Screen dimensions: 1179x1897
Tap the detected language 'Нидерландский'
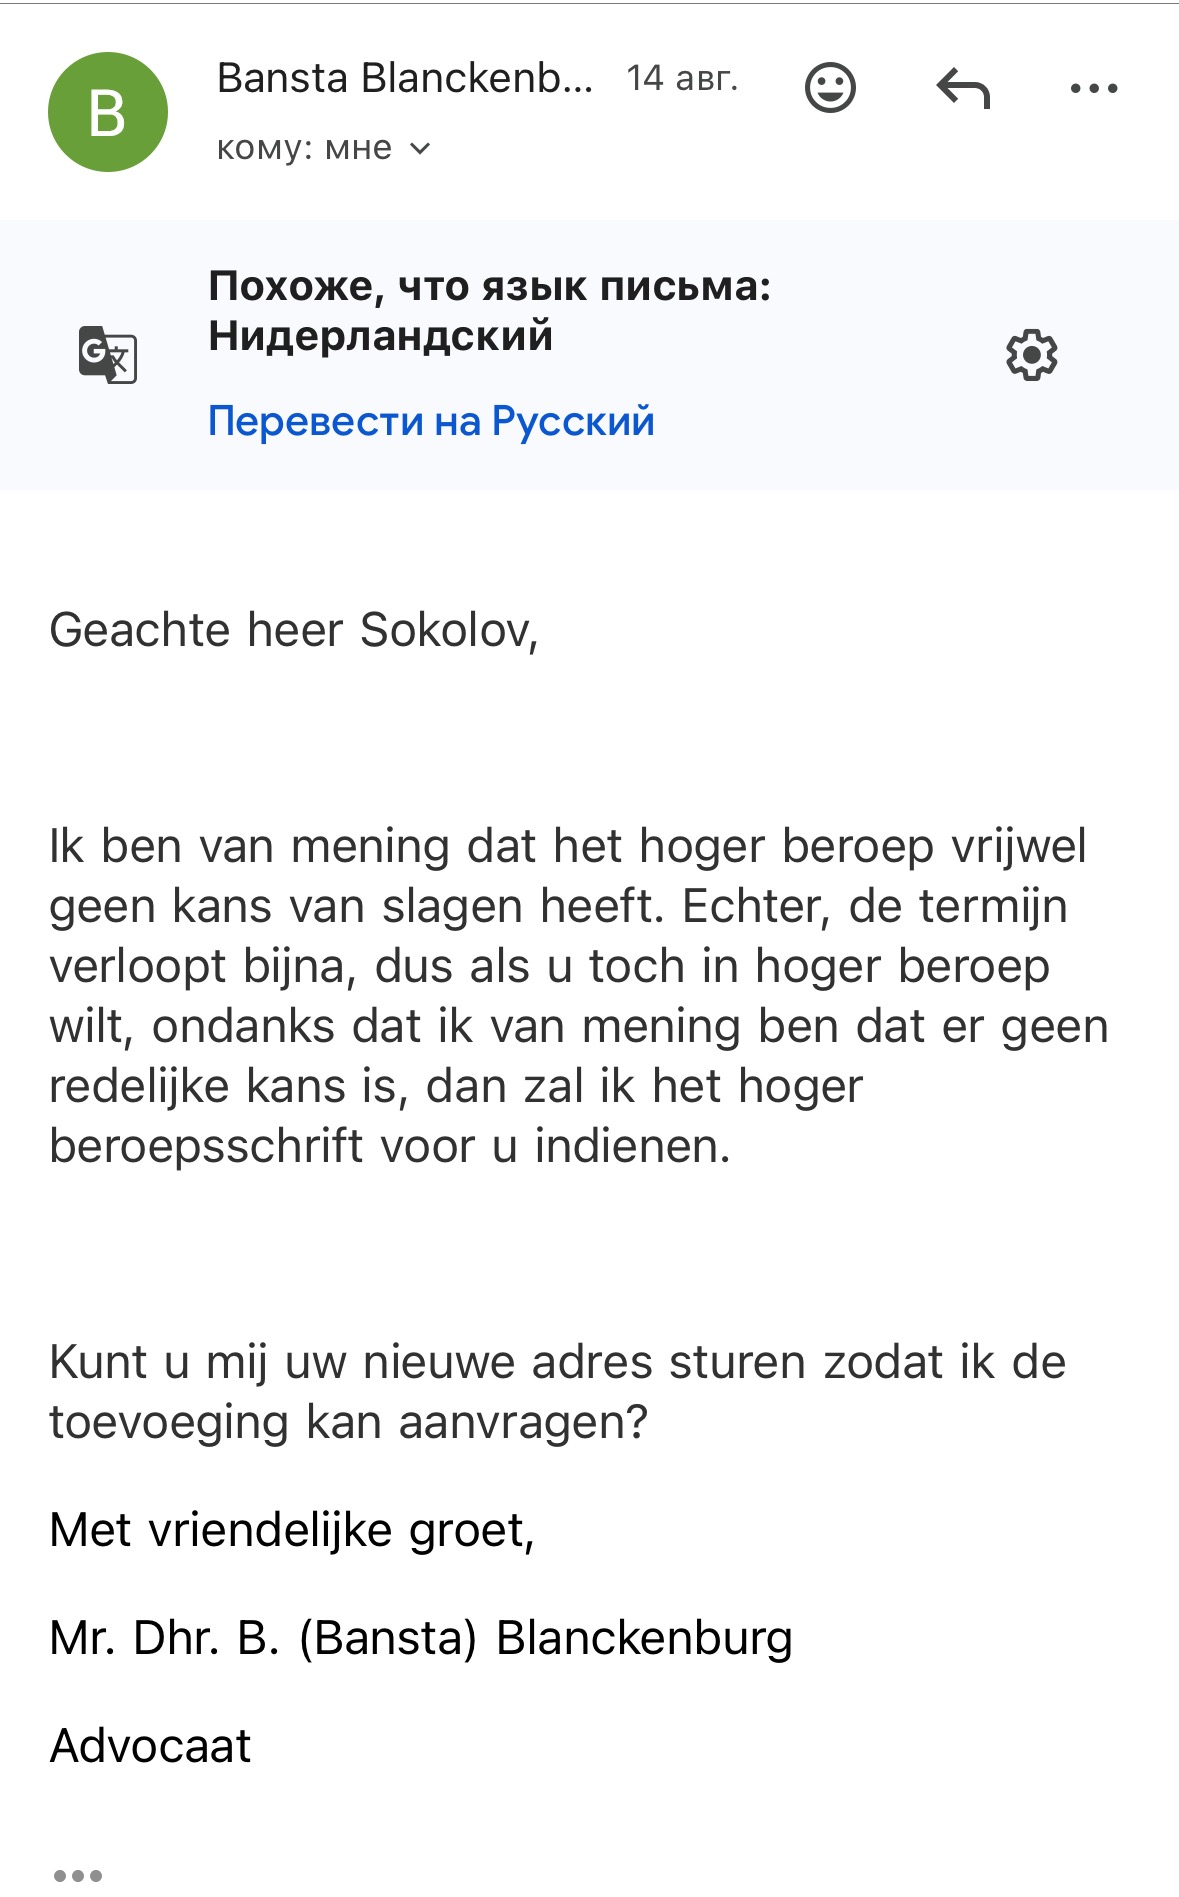pos(380,335)
